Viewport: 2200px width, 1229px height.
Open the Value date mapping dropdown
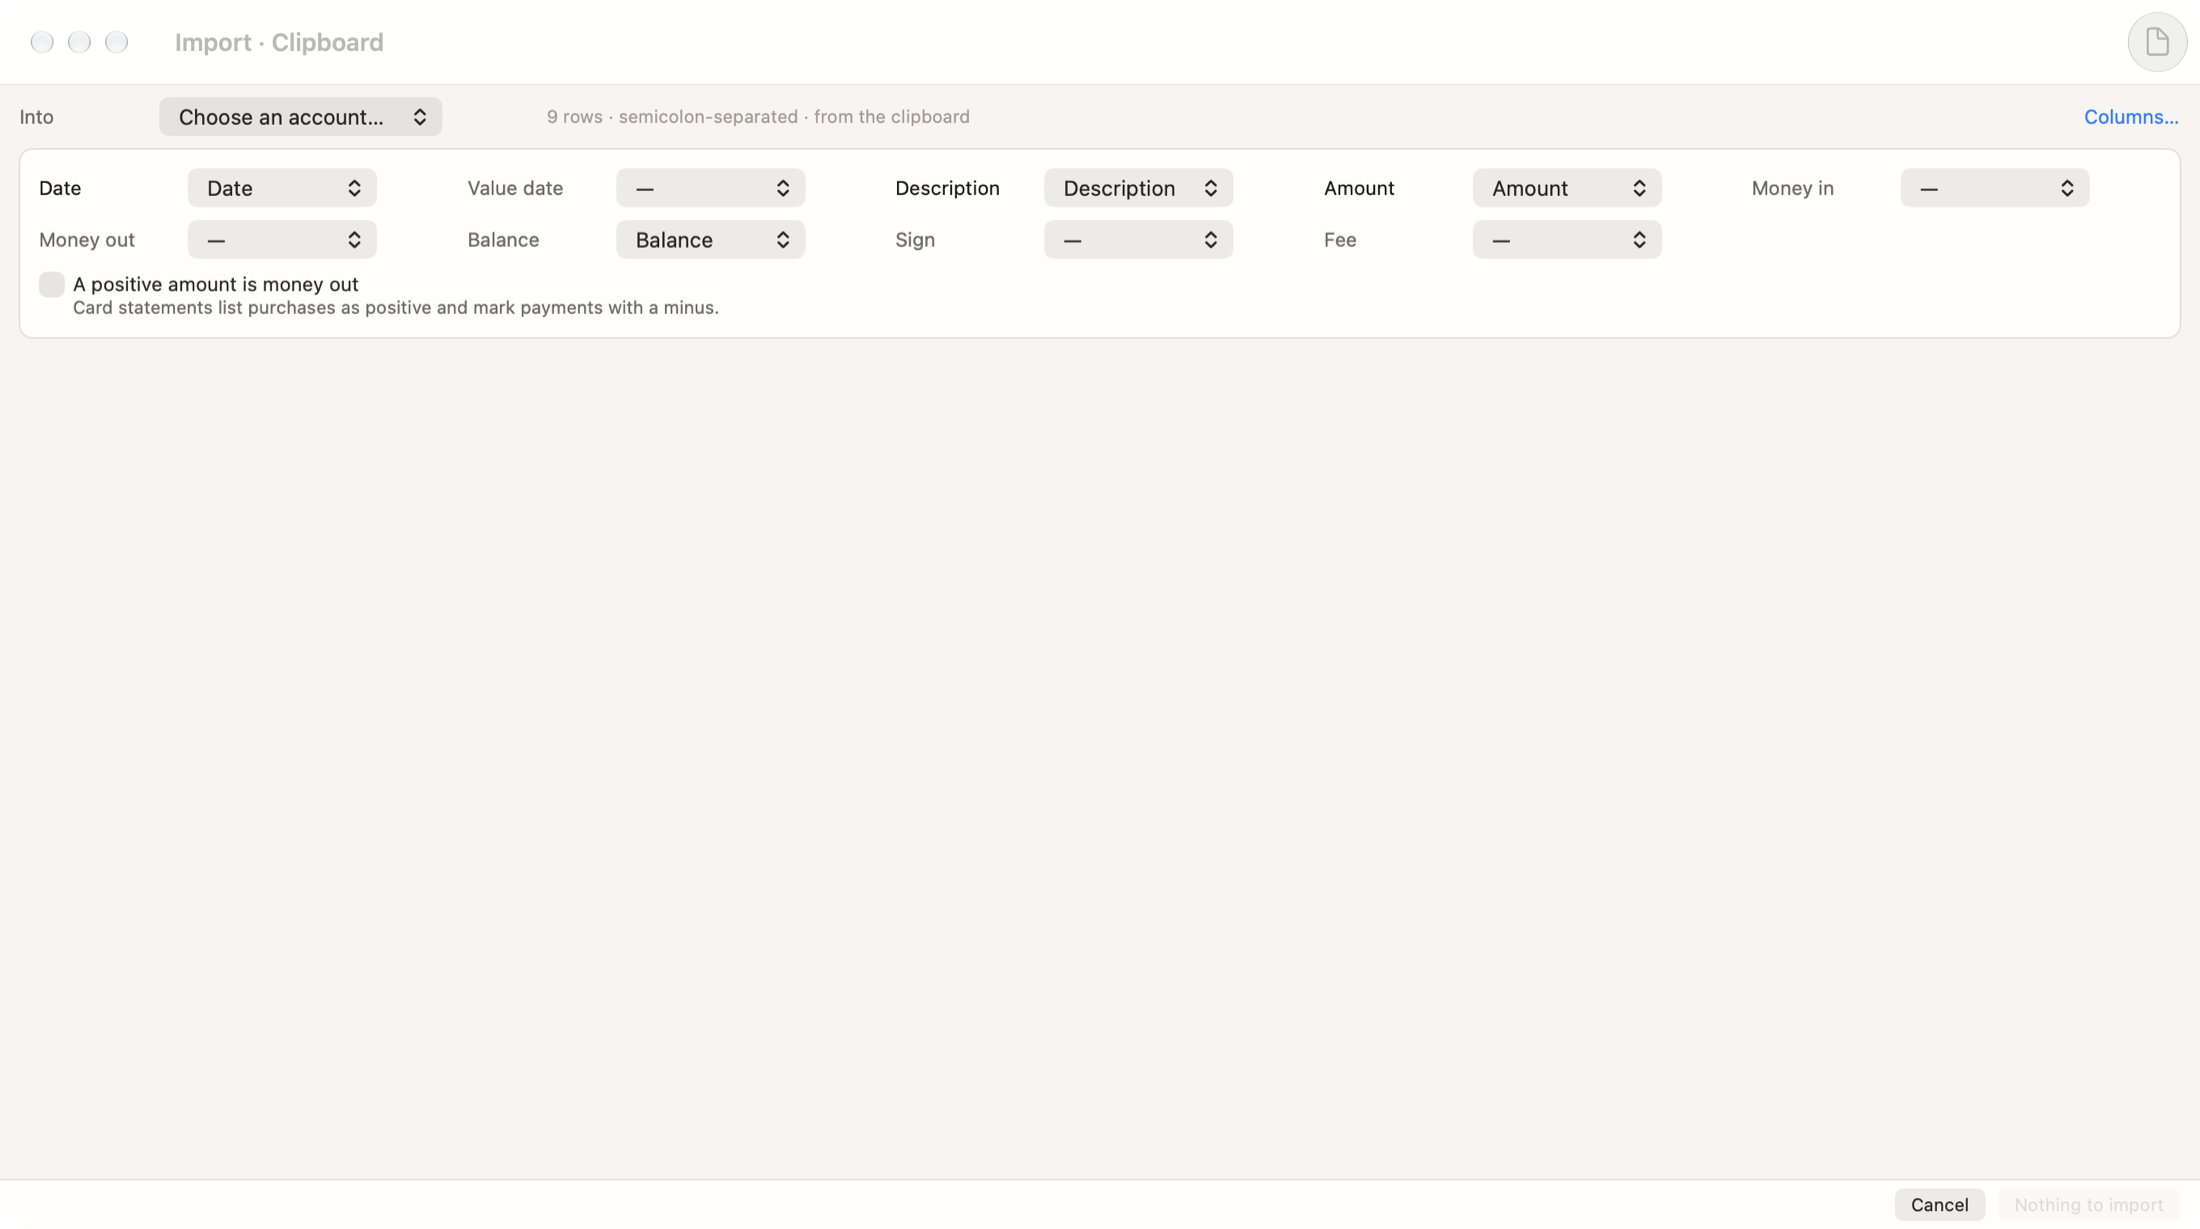pyautogui.click(x=710, y=188)
